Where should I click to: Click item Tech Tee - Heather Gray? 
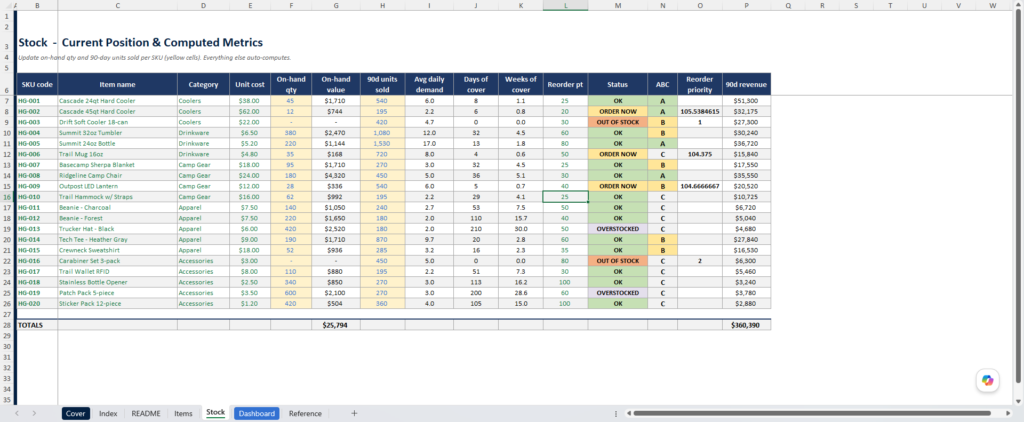pyautogui.click(x=118, y=240)
